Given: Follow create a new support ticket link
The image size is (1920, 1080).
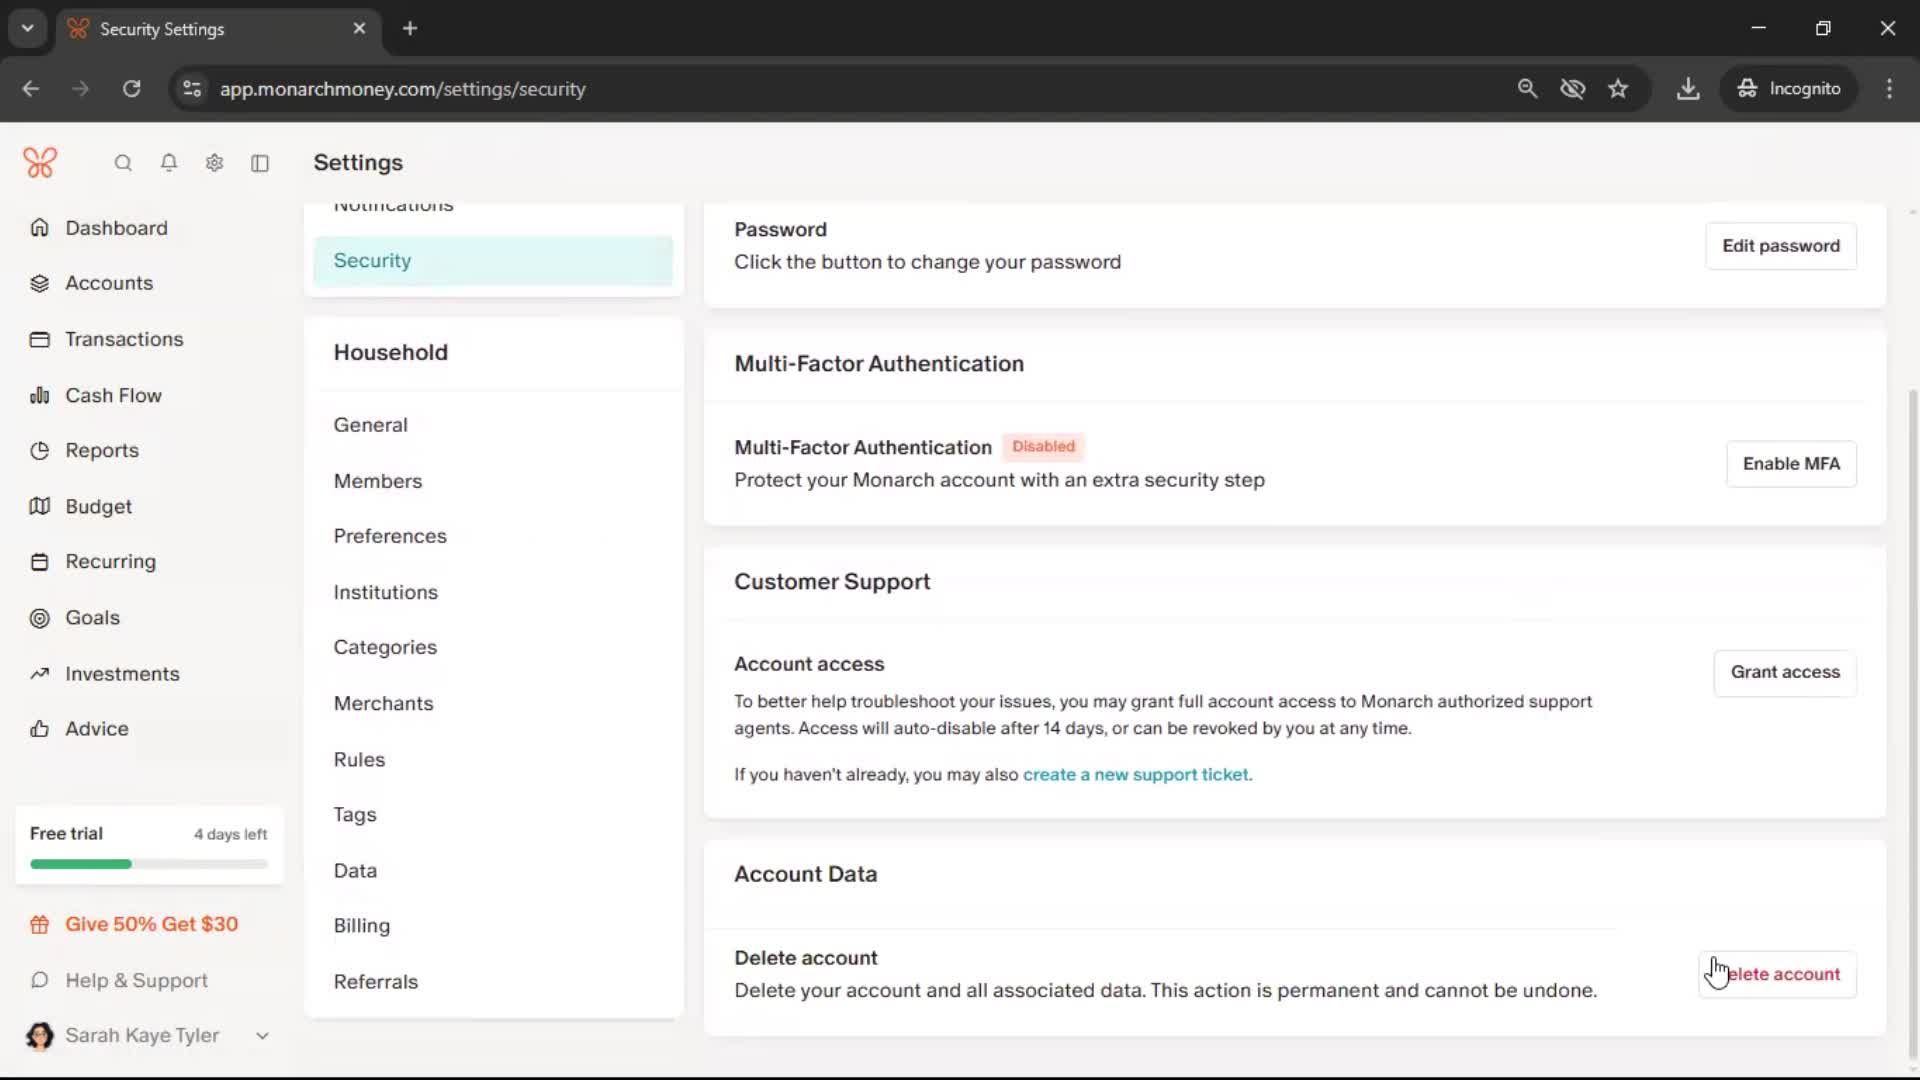Looking at the screenshot, I should click(1136, 775).
